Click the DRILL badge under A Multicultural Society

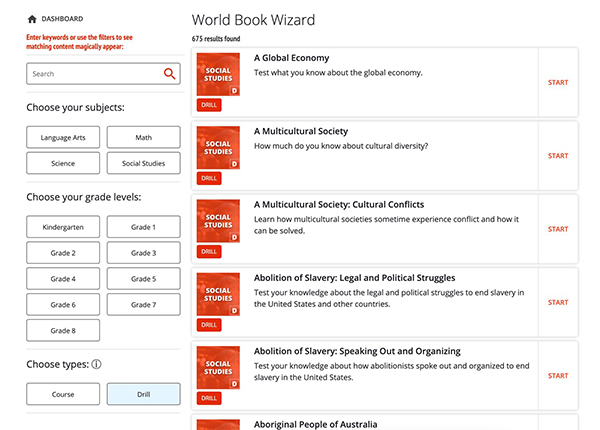coord(209,178)
